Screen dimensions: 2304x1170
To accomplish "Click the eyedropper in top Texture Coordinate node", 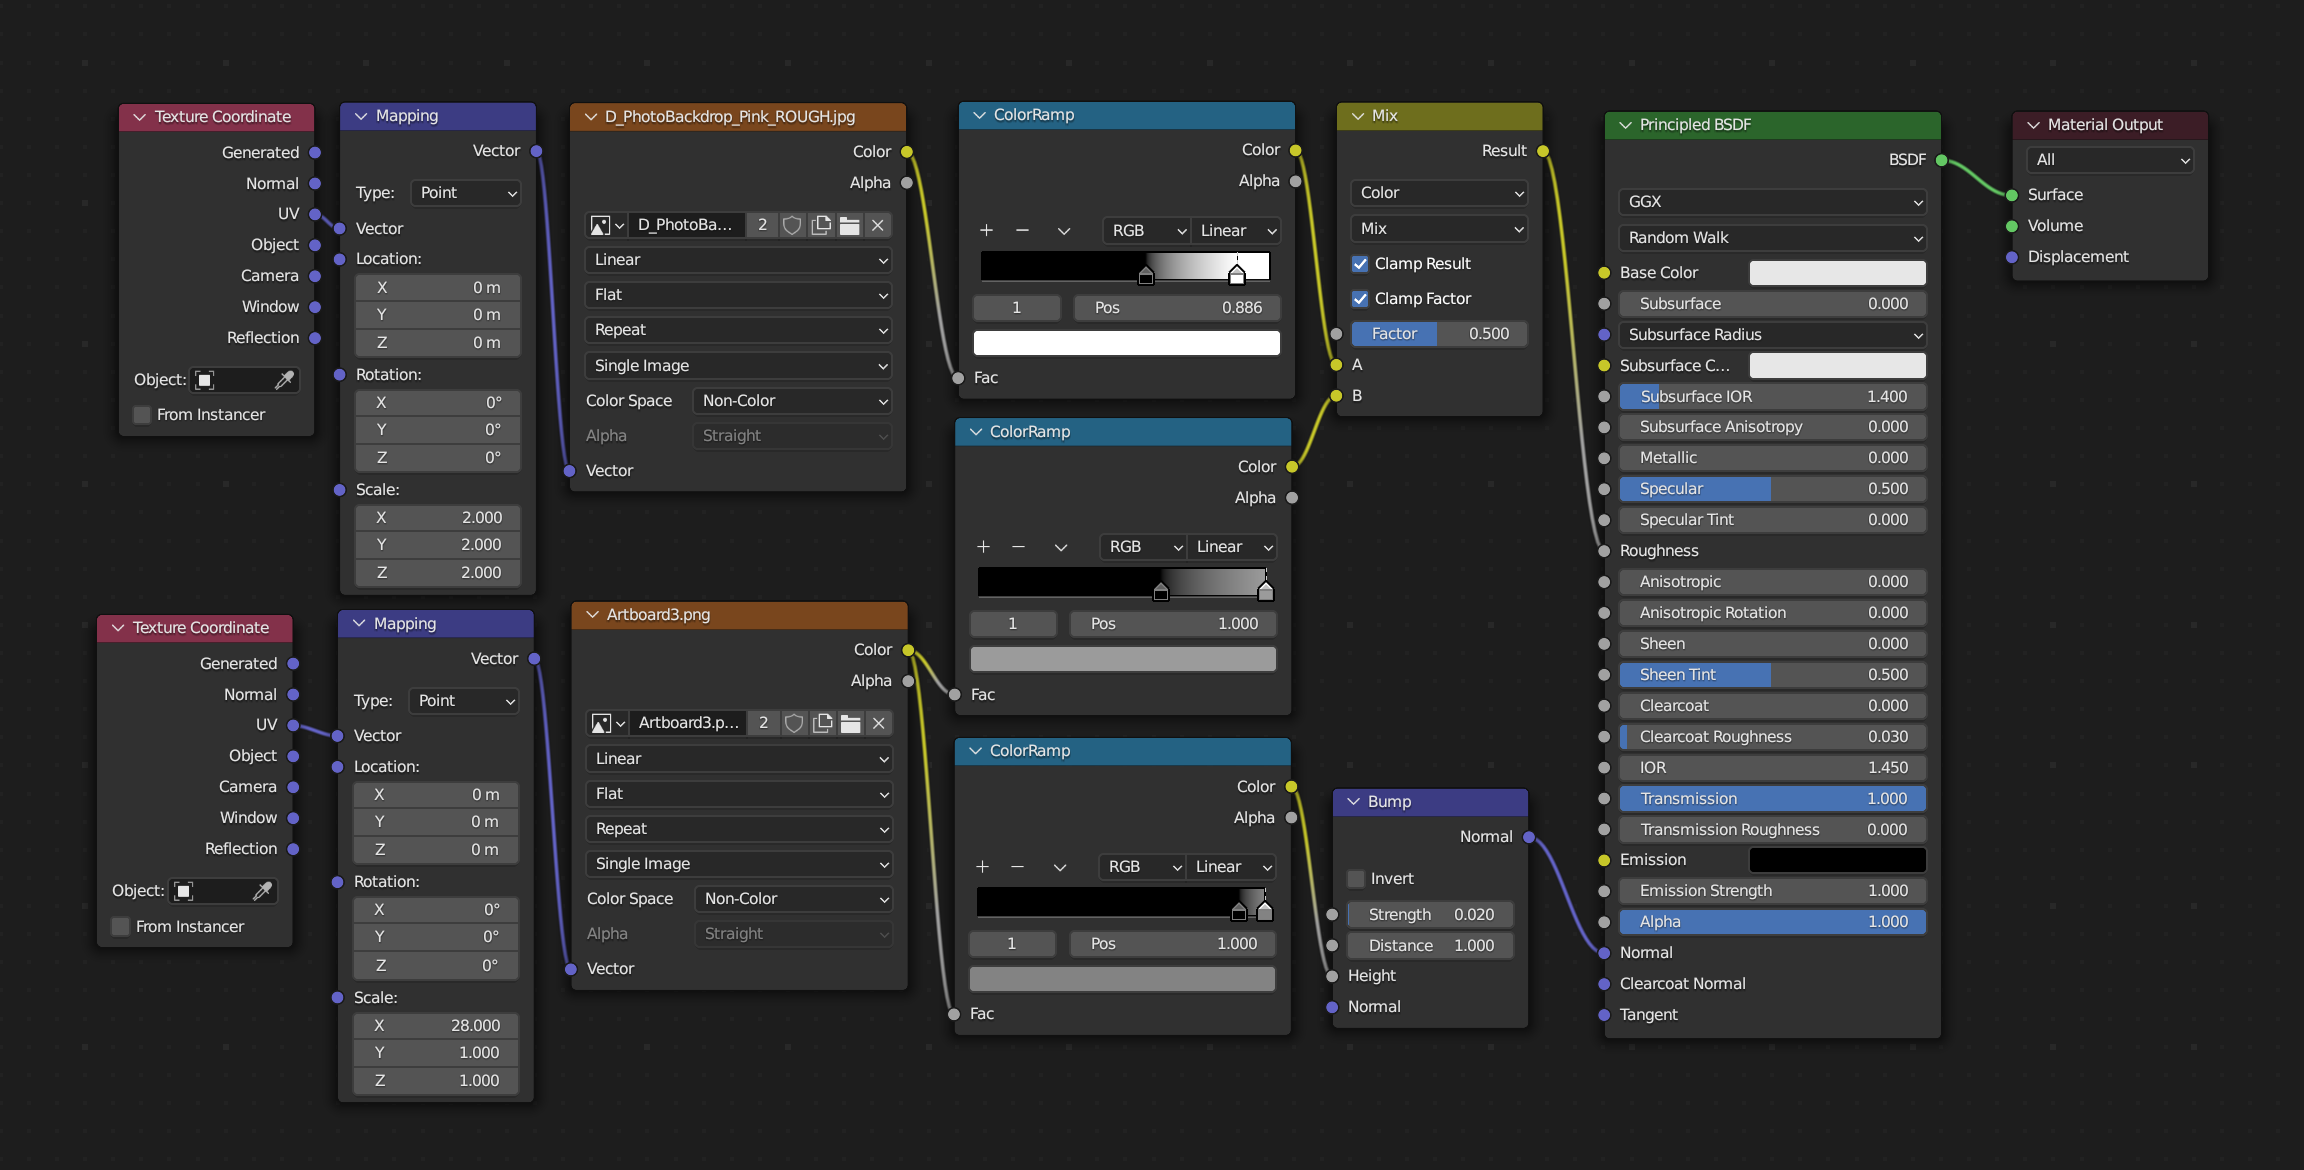I will click(x=284, y=380).
